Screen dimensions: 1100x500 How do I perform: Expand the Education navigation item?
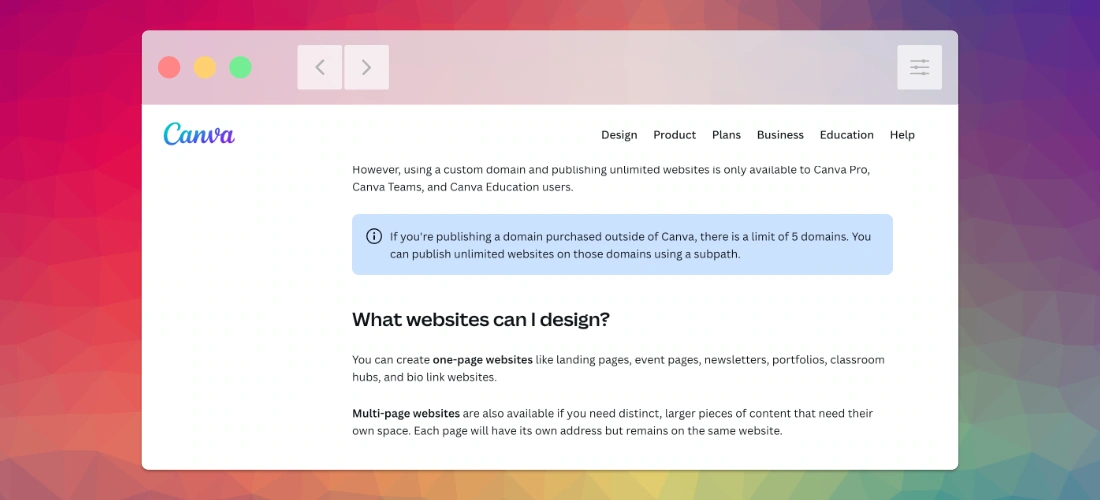[x=846, y=135]
